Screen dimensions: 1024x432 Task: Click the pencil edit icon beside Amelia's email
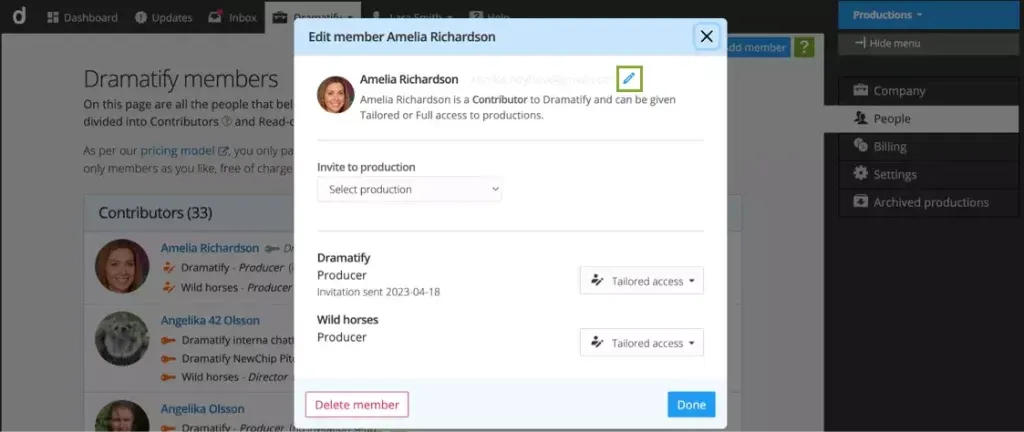click(x=629, y=78)
